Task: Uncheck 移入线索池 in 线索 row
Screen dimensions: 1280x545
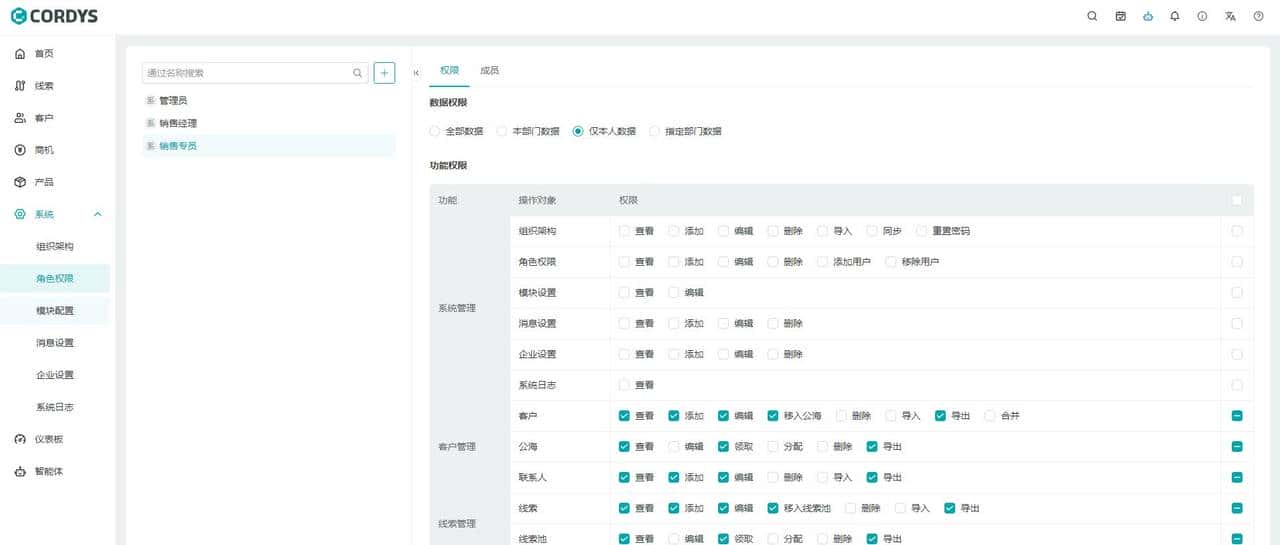Action: pos(773,508)
